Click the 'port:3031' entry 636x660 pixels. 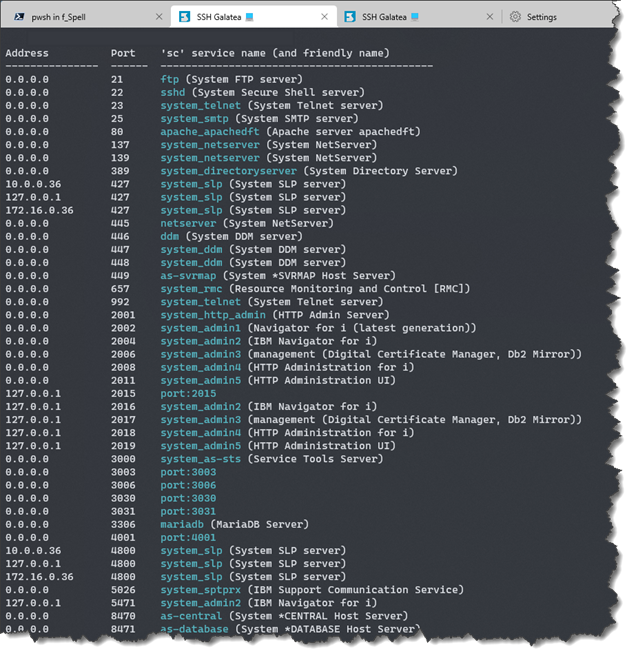188,511
